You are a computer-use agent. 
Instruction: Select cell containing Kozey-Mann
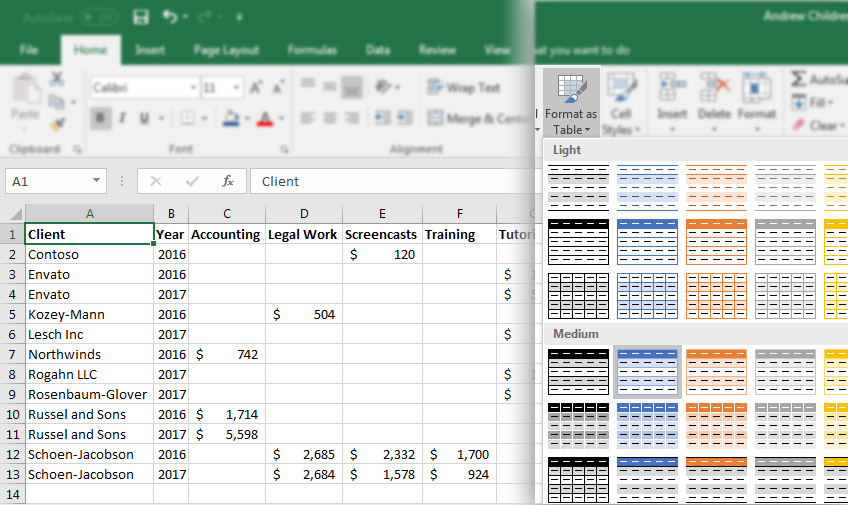[89, 314]
